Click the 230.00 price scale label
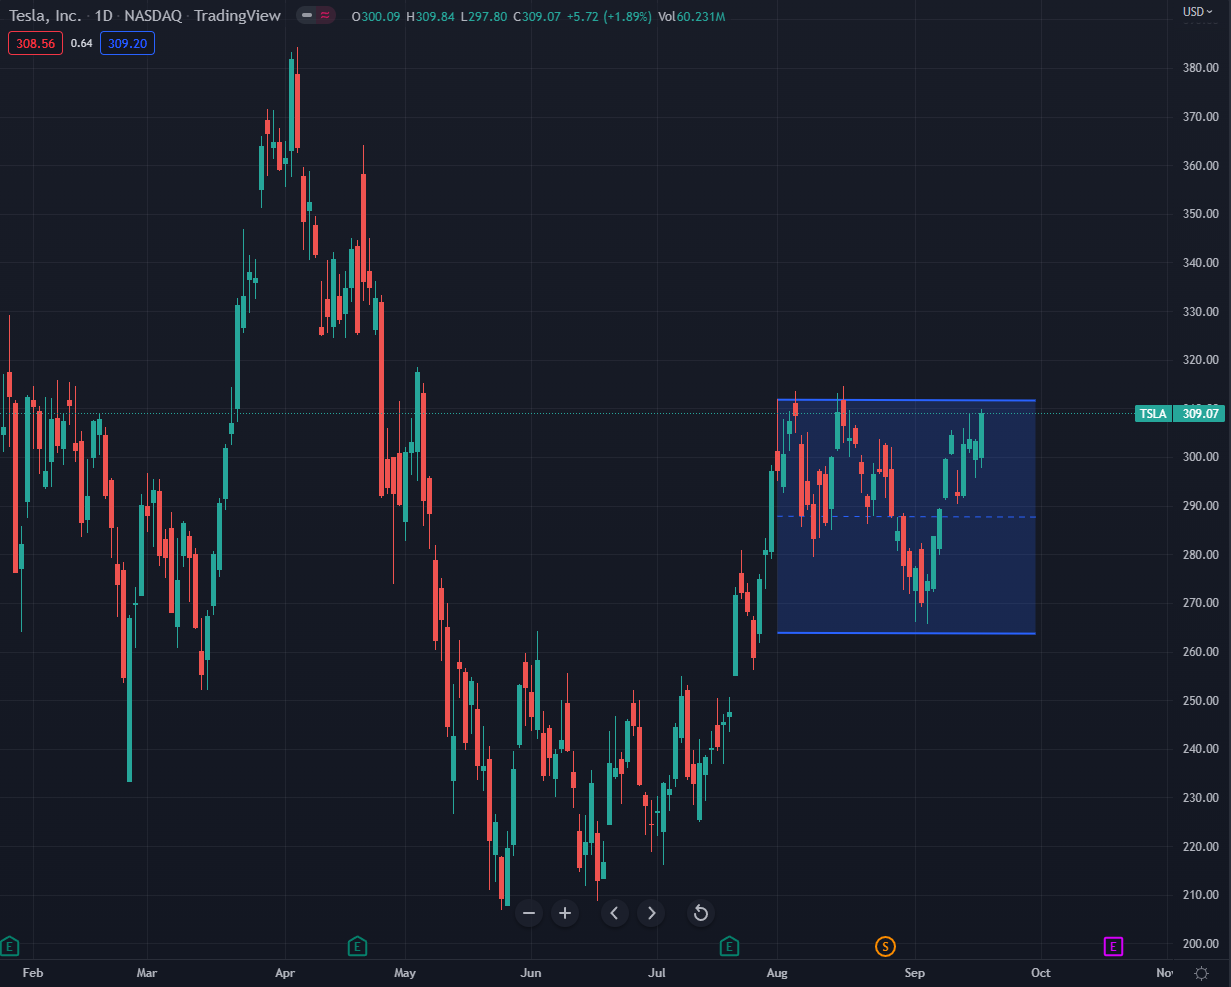The width and height of the screenshot is (1231, 987). 1200,798
